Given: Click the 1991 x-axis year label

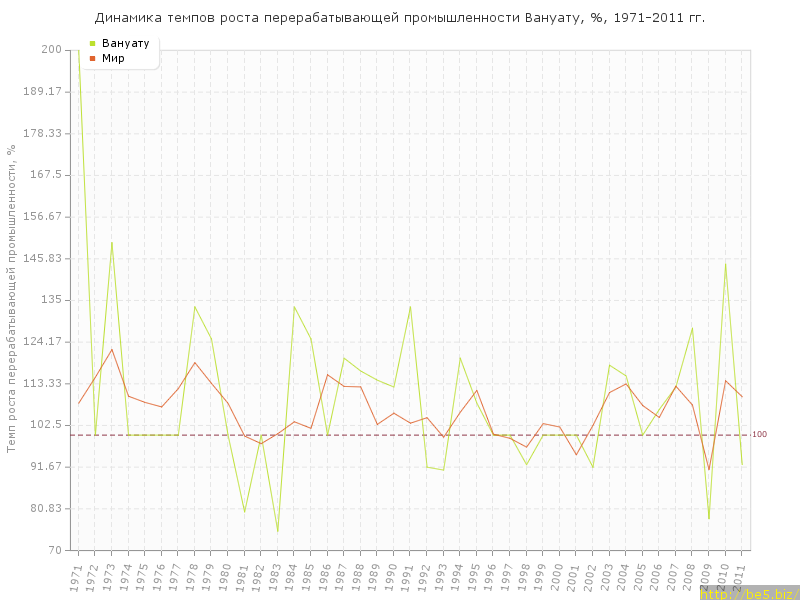Looking at the screenshot, I should [409, 578].
